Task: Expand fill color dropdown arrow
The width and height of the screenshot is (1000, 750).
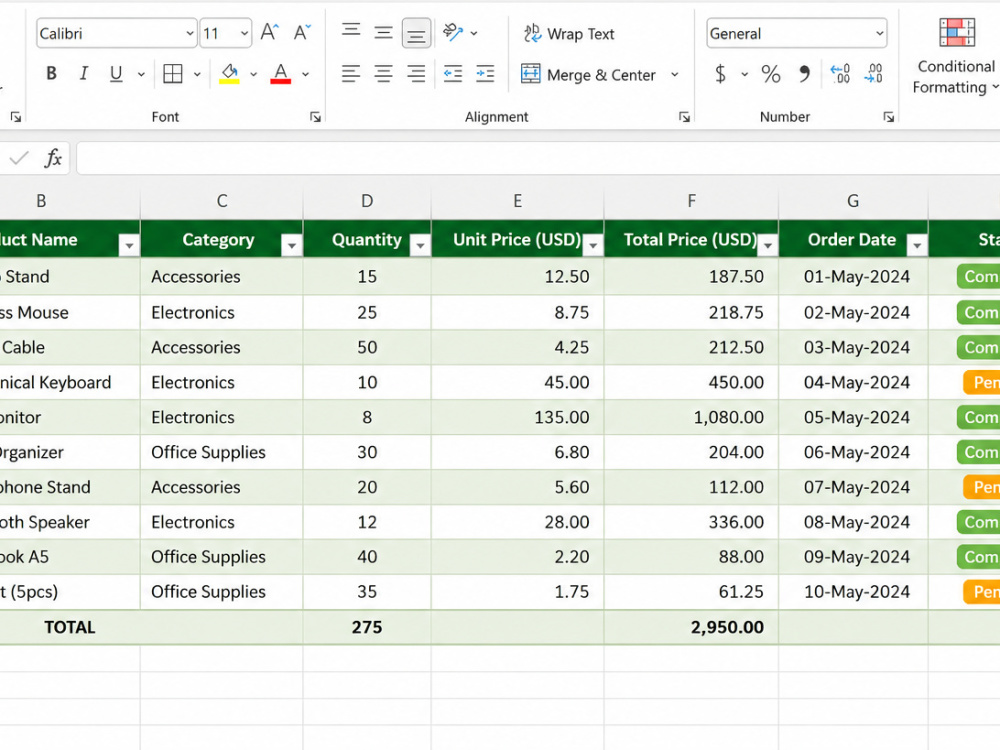Action: point(253,75)
